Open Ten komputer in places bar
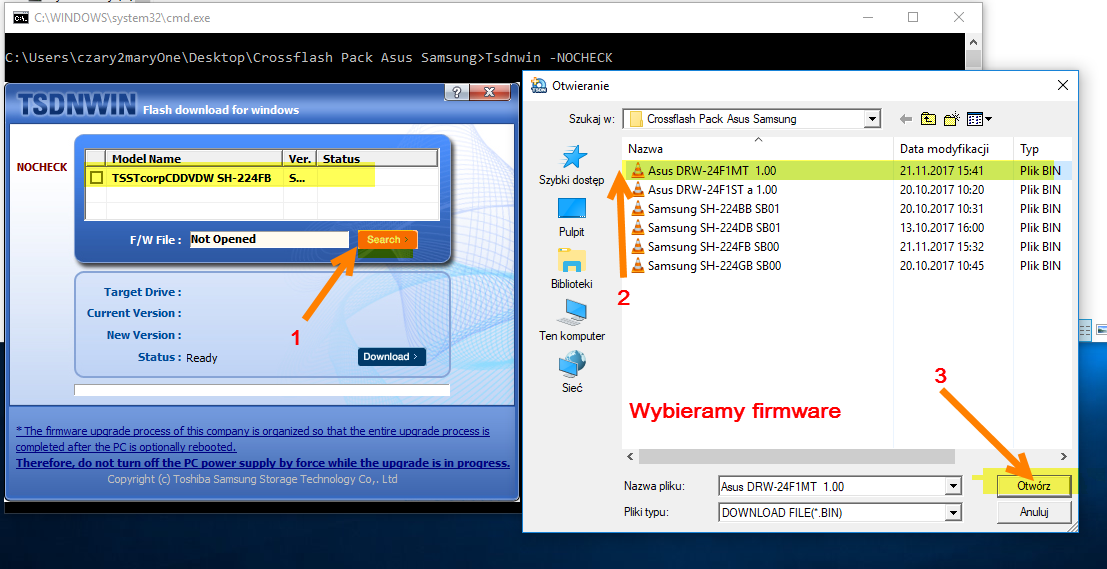 point(572,321)
